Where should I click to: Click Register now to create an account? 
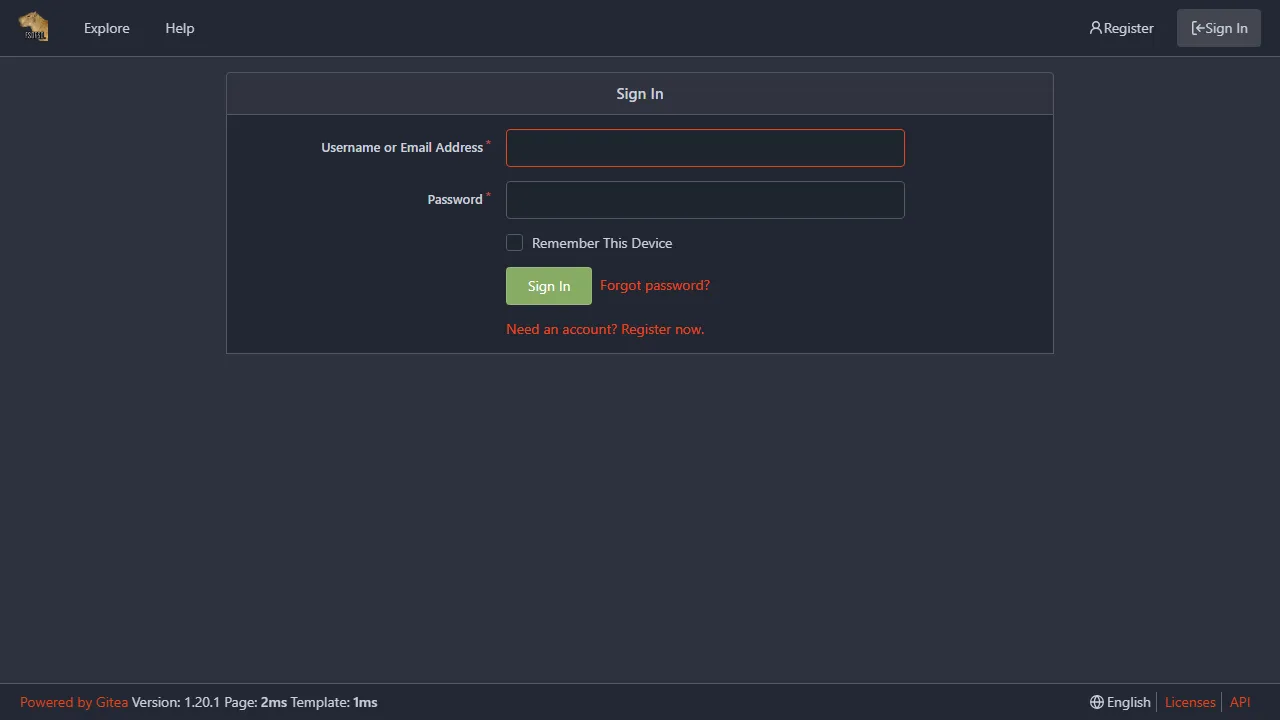click(x=662, y=328)
